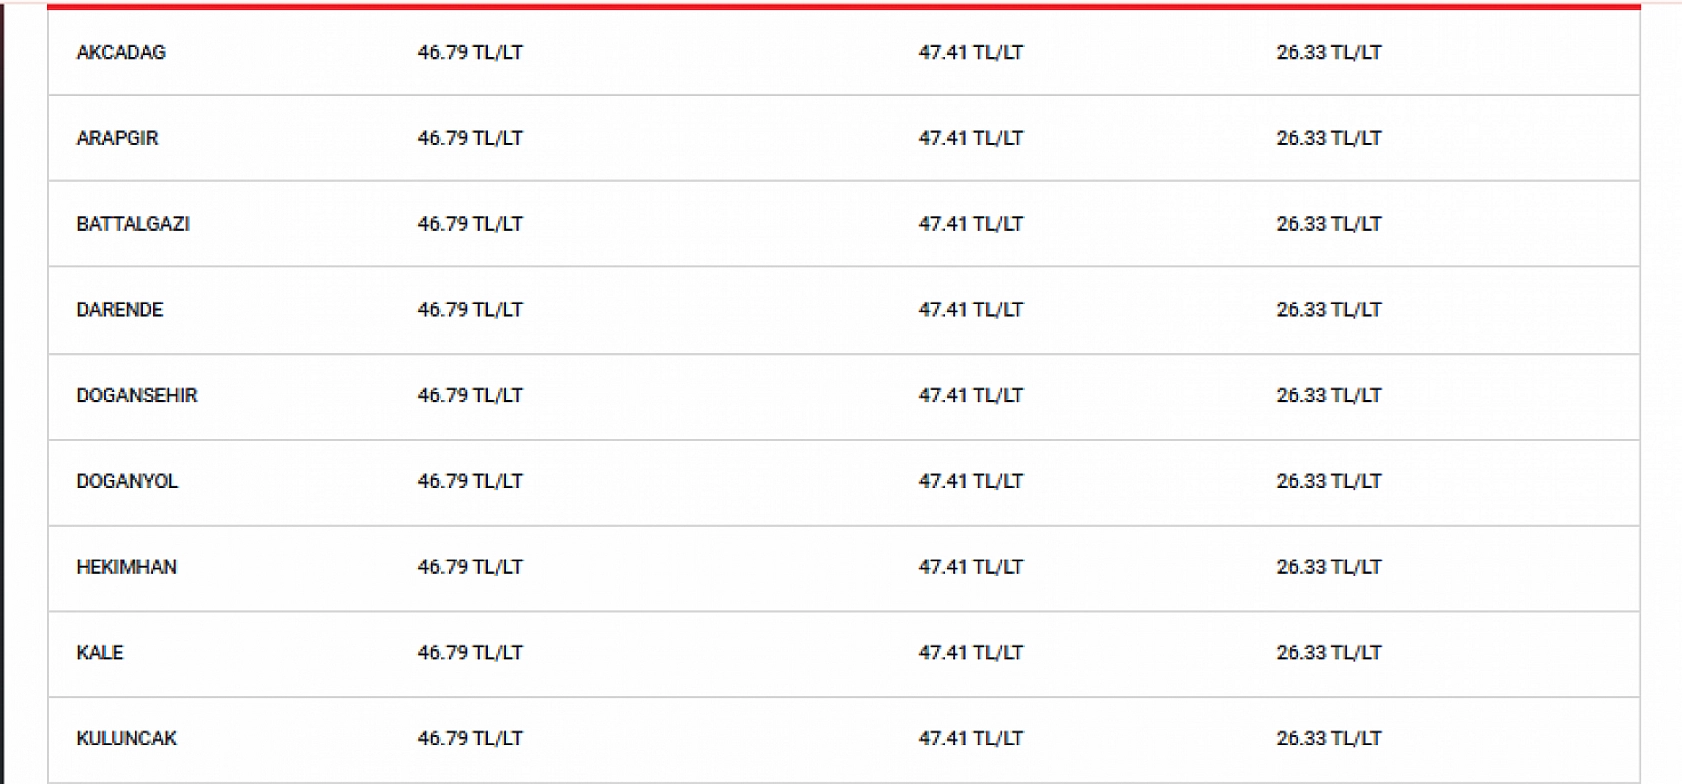This screenshot has width=1682, height=784.
Task: Click the 47.41 TL/LT price for DOGANSEHIR
Action: [971, 396]
